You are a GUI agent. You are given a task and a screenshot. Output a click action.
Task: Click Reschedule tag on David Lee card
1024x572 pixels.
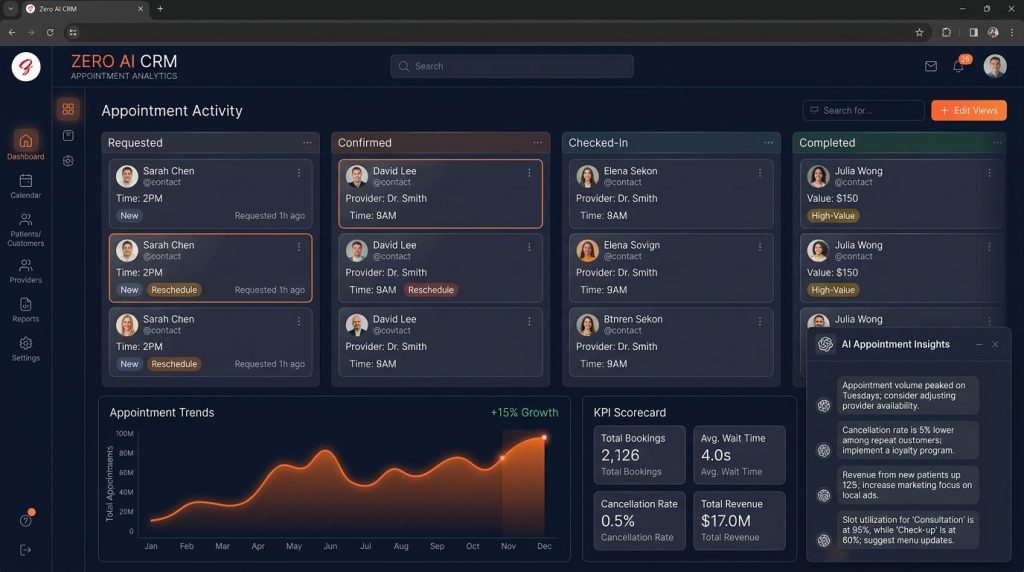point(431,290)
